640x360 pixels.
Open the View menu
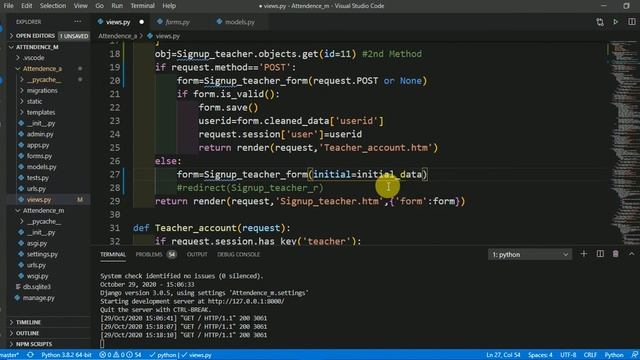pyautogui.click(x=80, y=6)
